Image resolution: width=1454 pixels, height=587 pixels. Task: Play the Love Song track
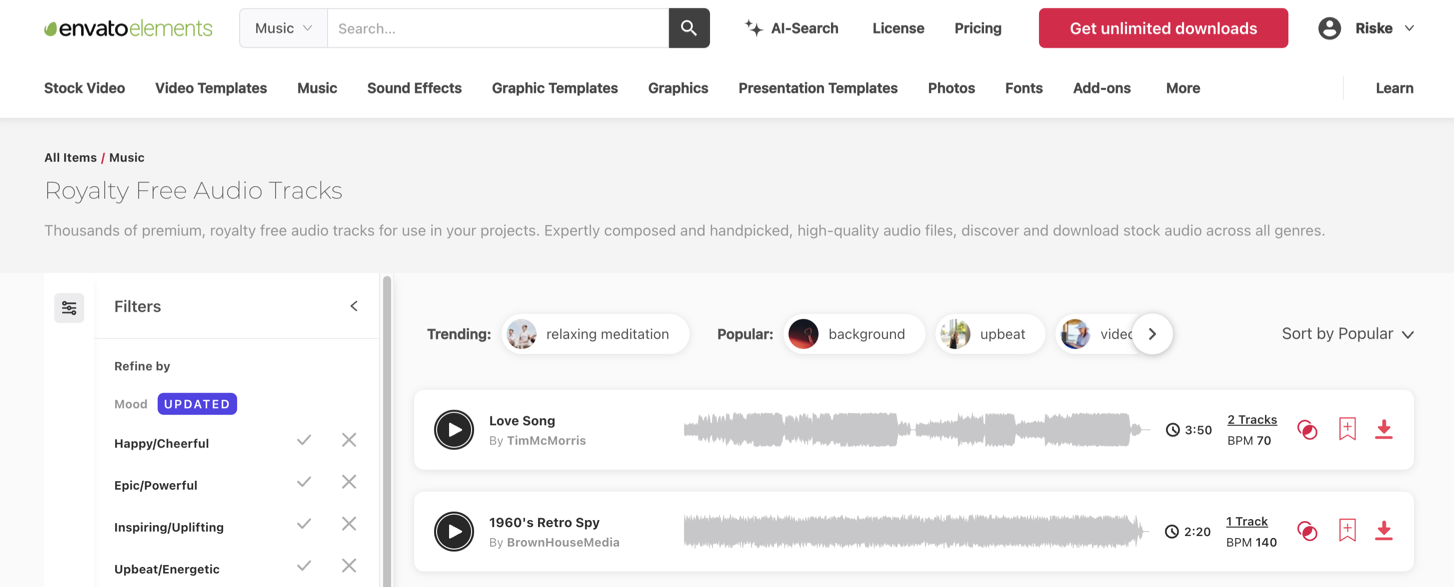pos(454,430)
